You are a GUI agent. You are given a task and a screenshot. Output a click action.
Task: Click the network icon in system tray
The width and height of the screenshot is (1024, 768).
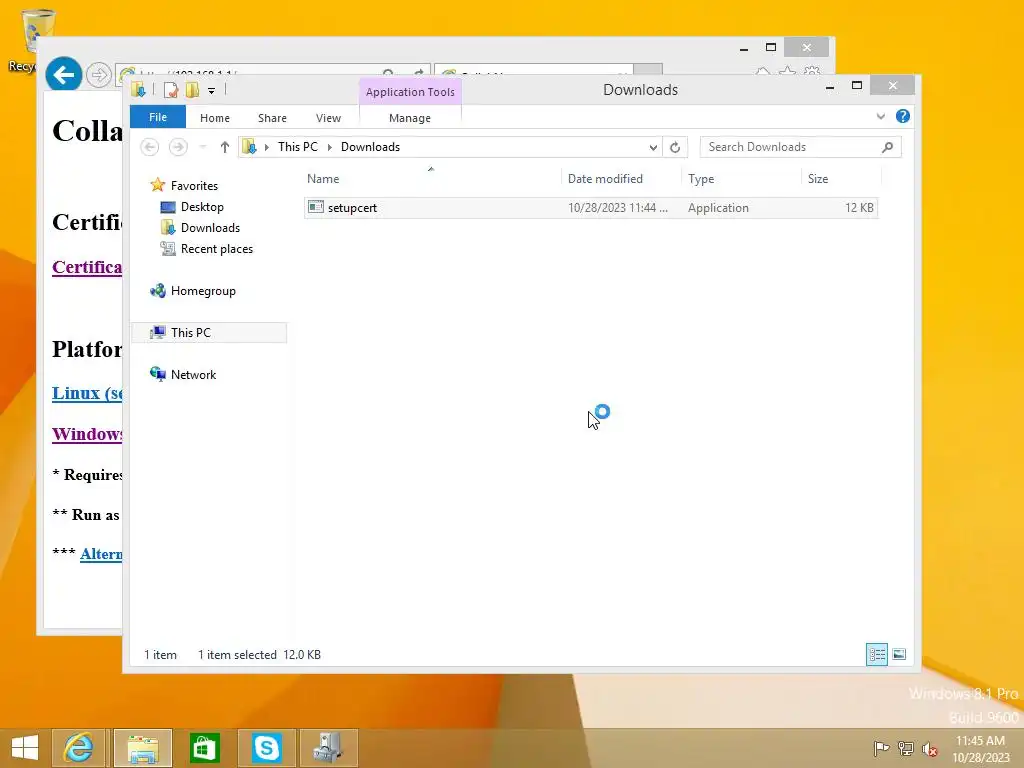point(905,748)
